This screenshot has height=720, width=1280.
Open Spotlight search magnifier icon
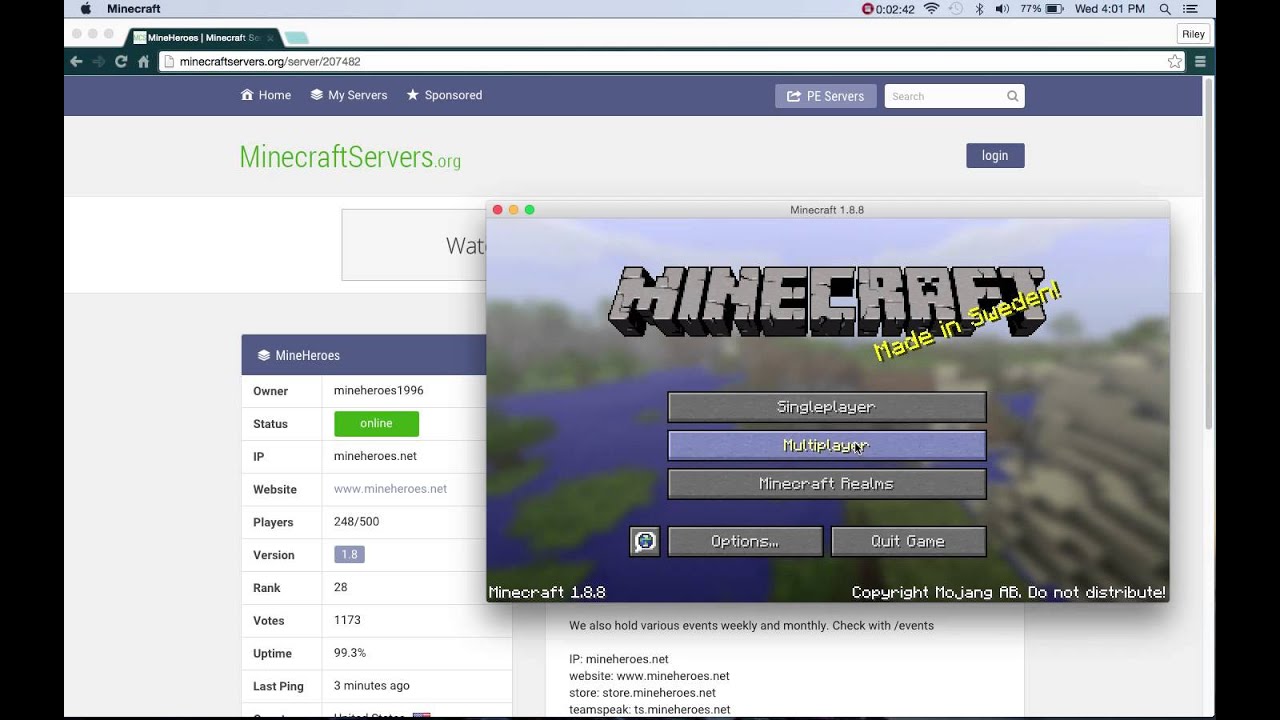pyautogui.click(x=1165, y=9)
